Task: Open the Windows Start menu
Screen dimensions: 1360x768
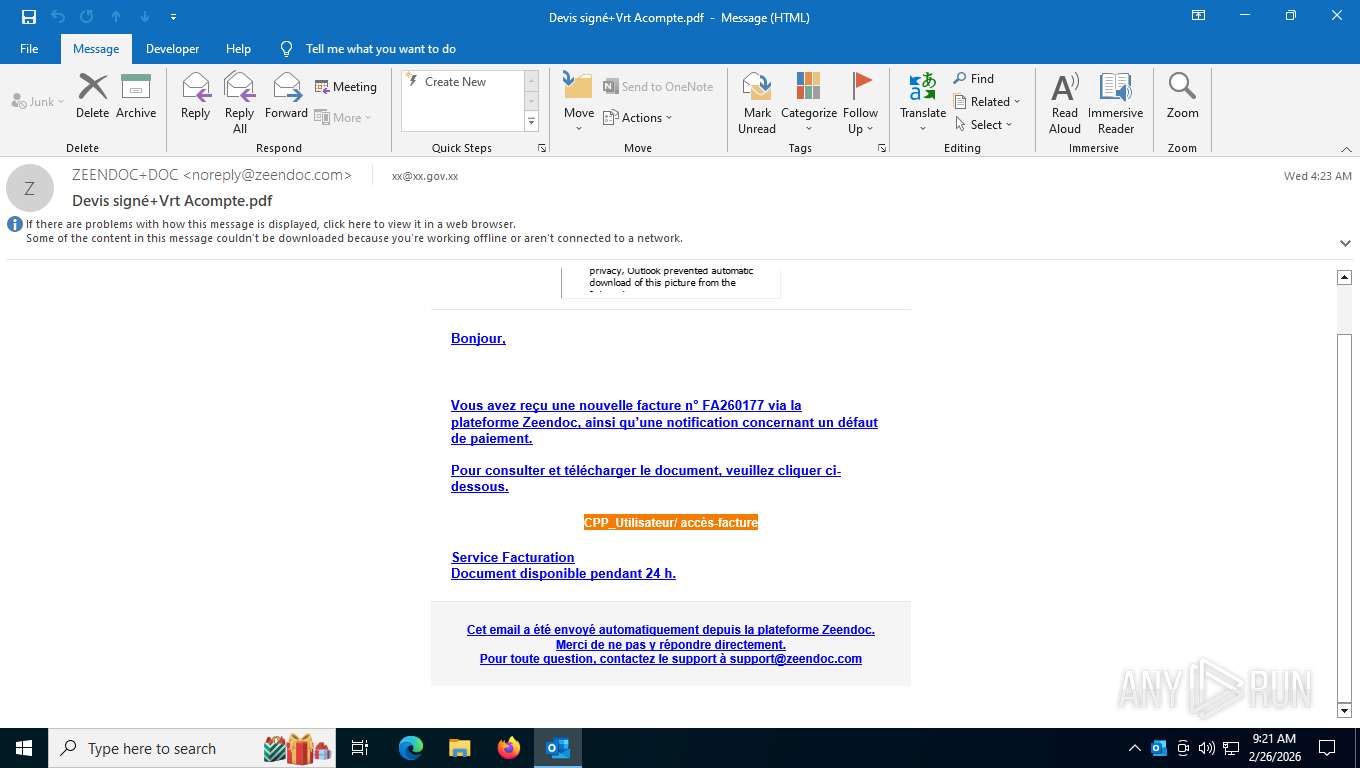Action: (x=23, y=748)
